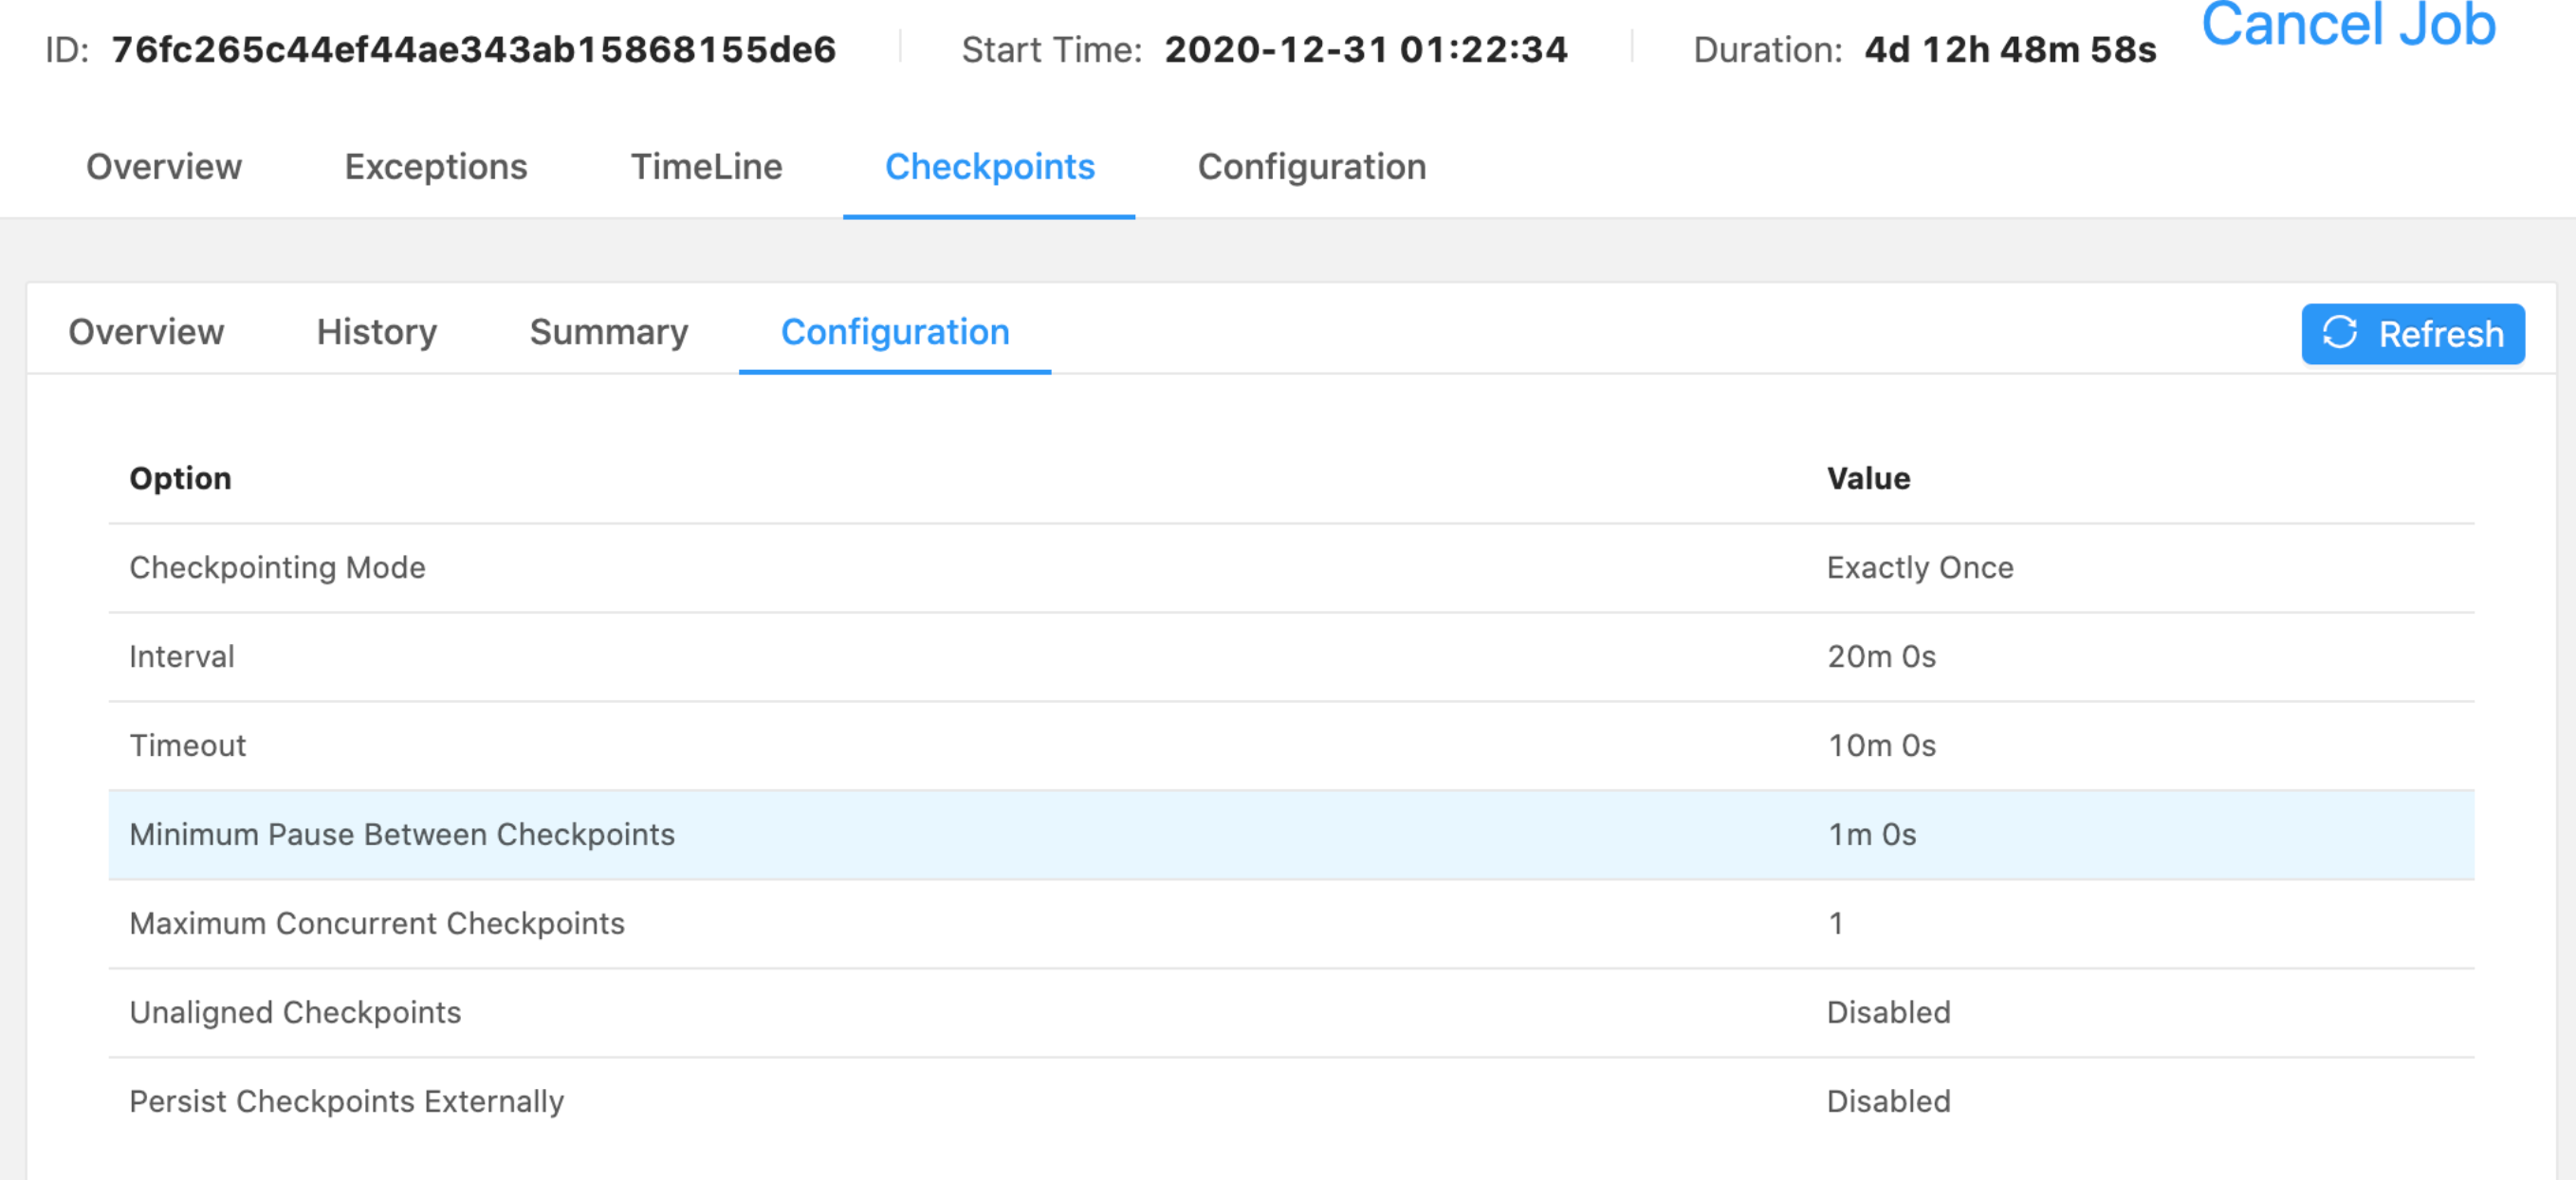The width and height of the screenshot is (2576, 1180).
Task: Open the checkpoint Overview sub-tab beside History
Action: point(146,332)
